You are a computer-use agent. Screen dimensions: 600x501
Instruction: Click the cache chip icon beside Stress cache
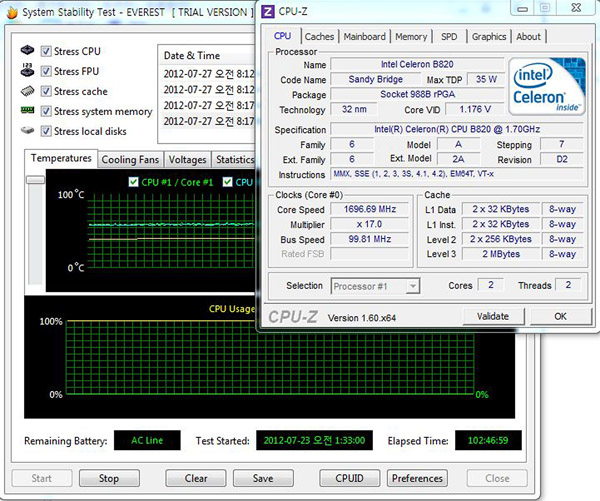pyautogui.click(x=28, y=91)
